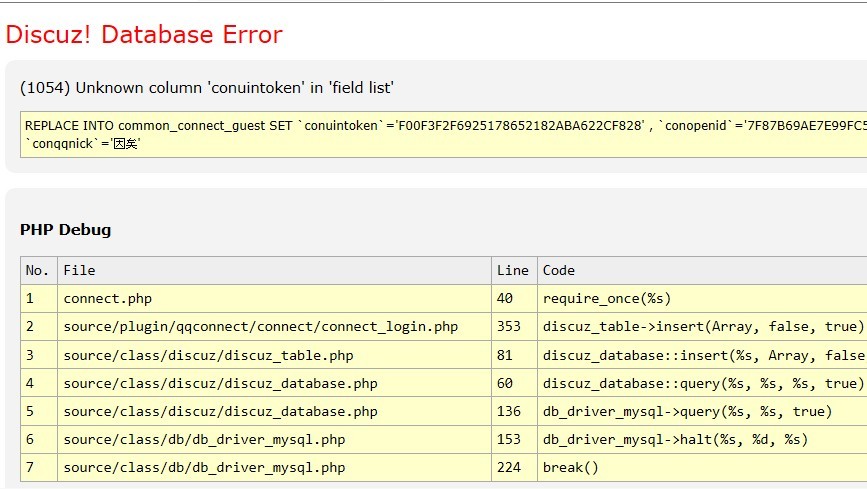Viewport: 867px width, 489px height.
Task: Click the discuz_database.php row with line 60
Action: (x=220, y=383)
